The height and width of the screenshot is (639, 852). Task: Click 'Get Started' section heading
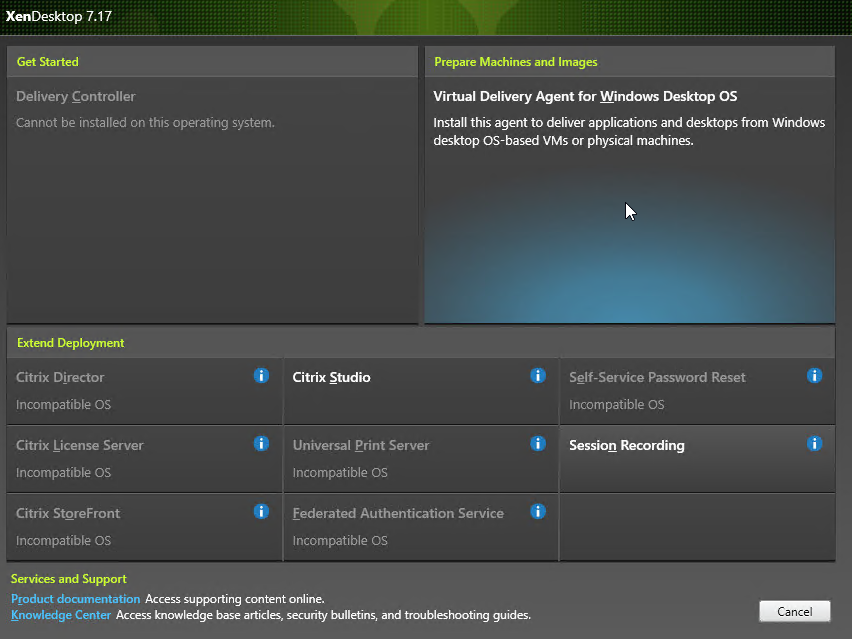point(48,62)
